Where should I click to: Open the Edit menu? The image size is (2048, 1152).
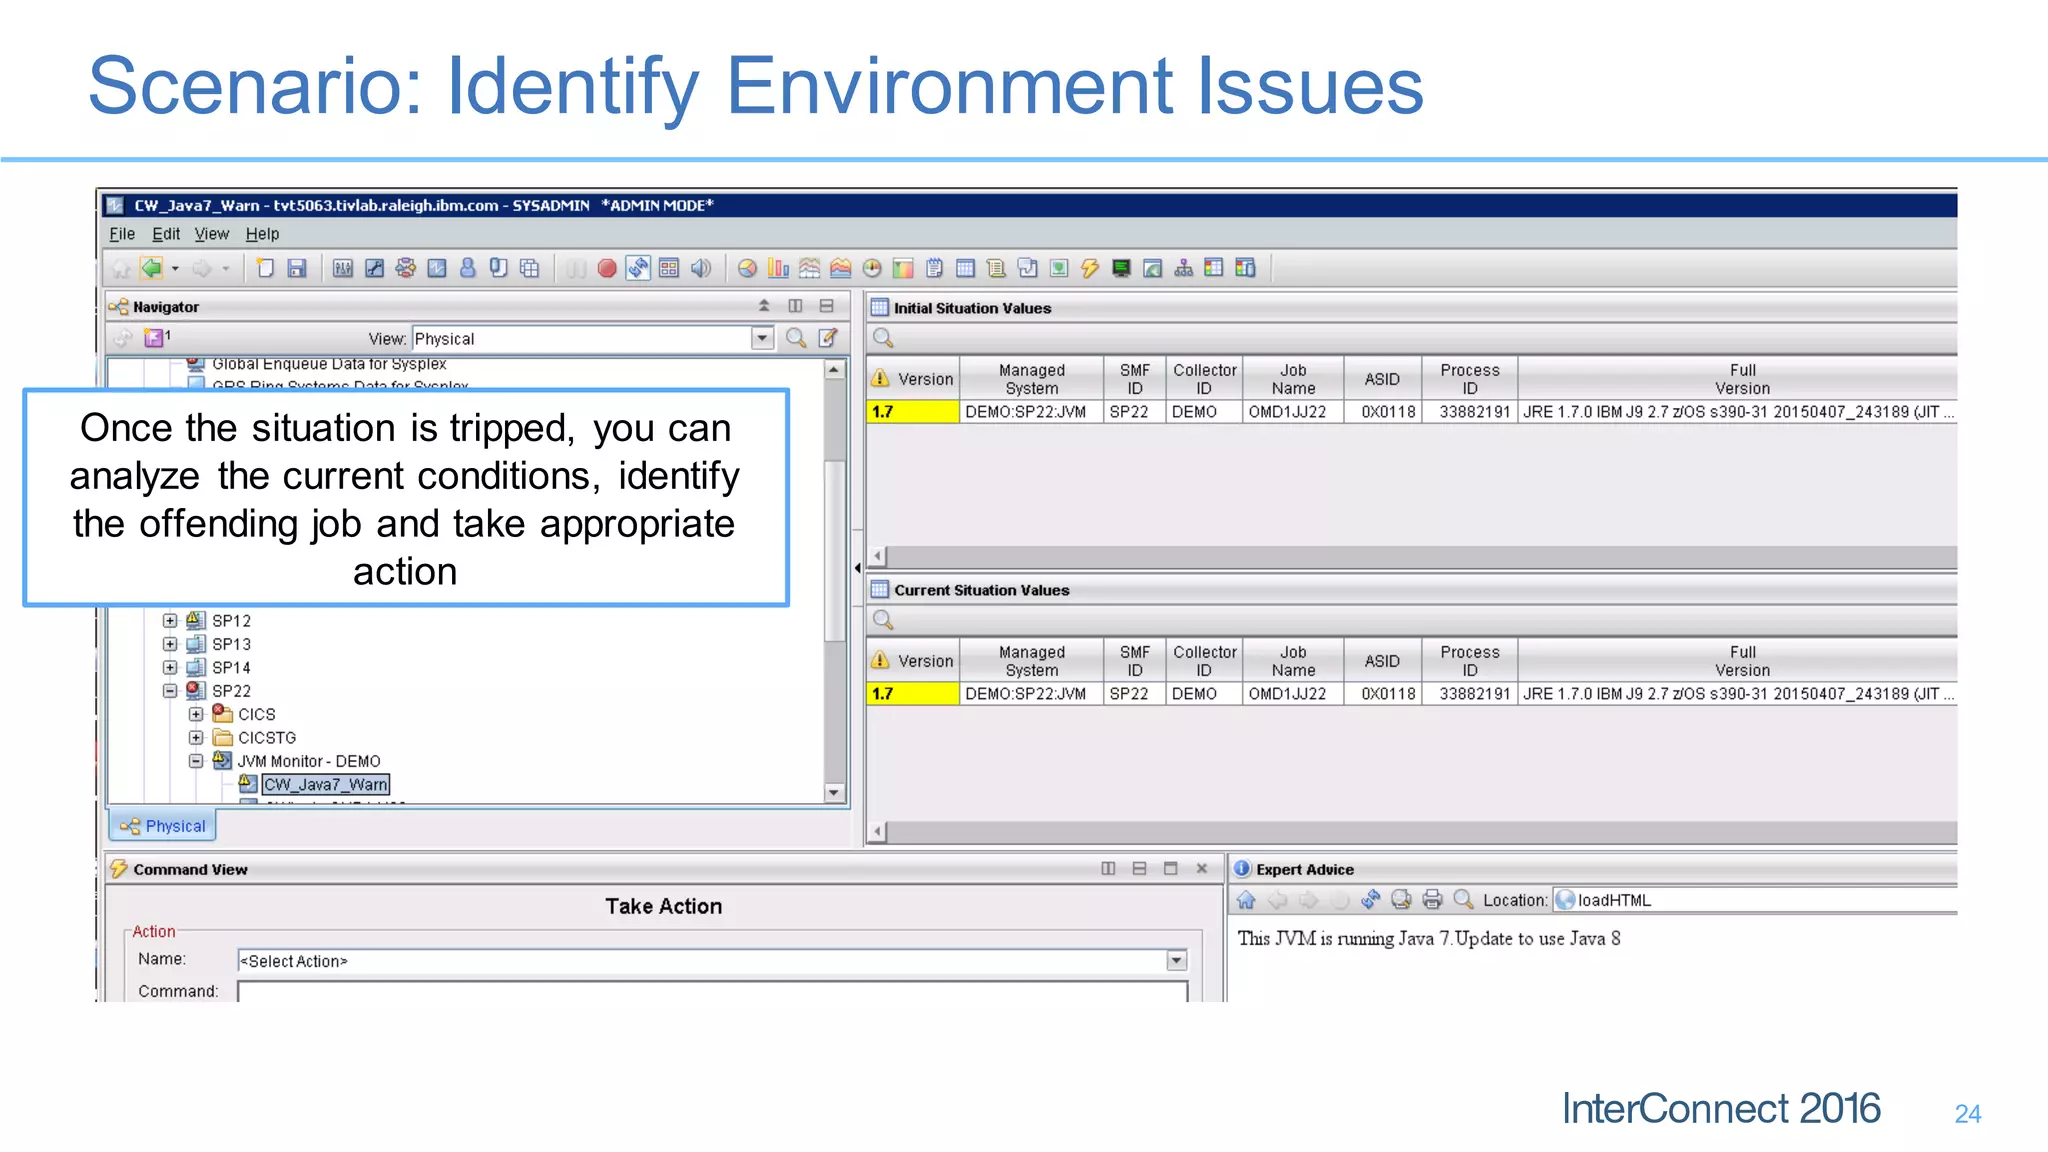pyautogui.click(x=165, y=234)
